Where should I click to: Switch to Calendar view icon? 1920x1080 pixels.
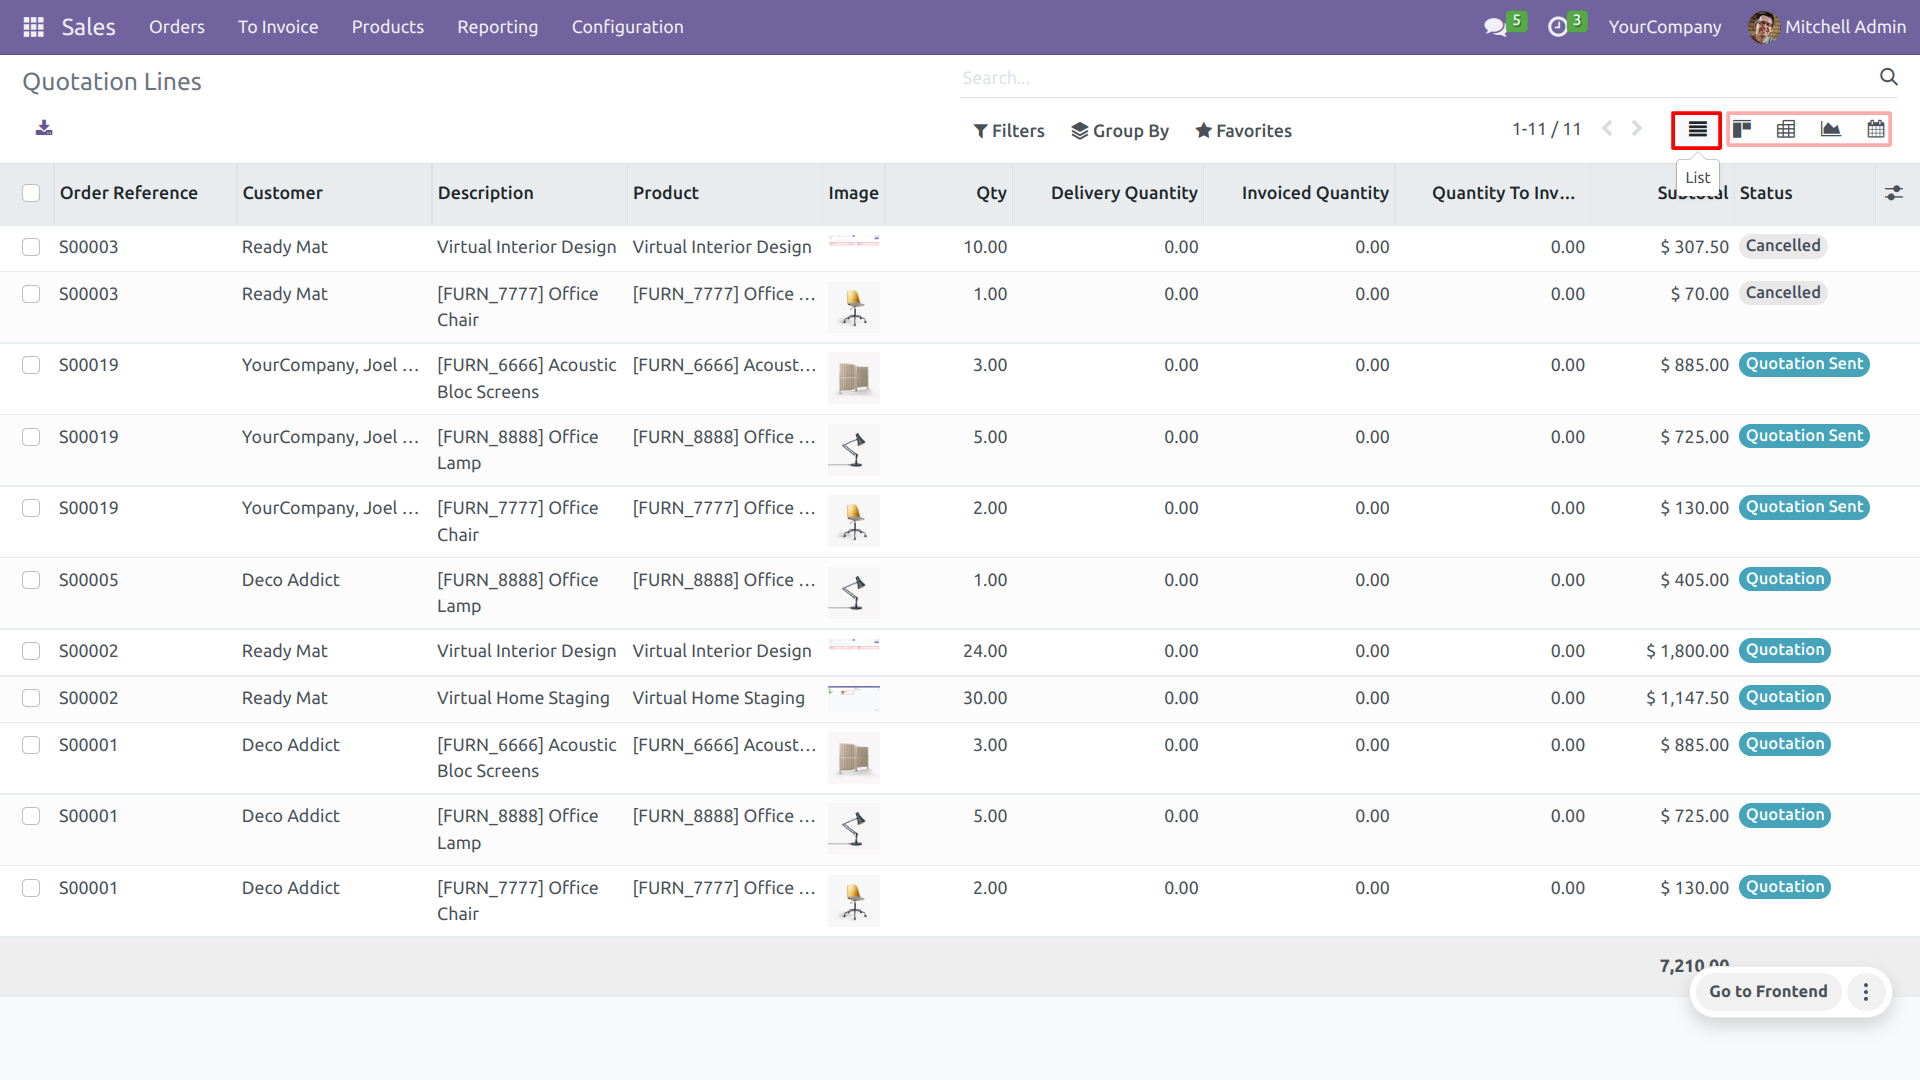point(1876,129)
